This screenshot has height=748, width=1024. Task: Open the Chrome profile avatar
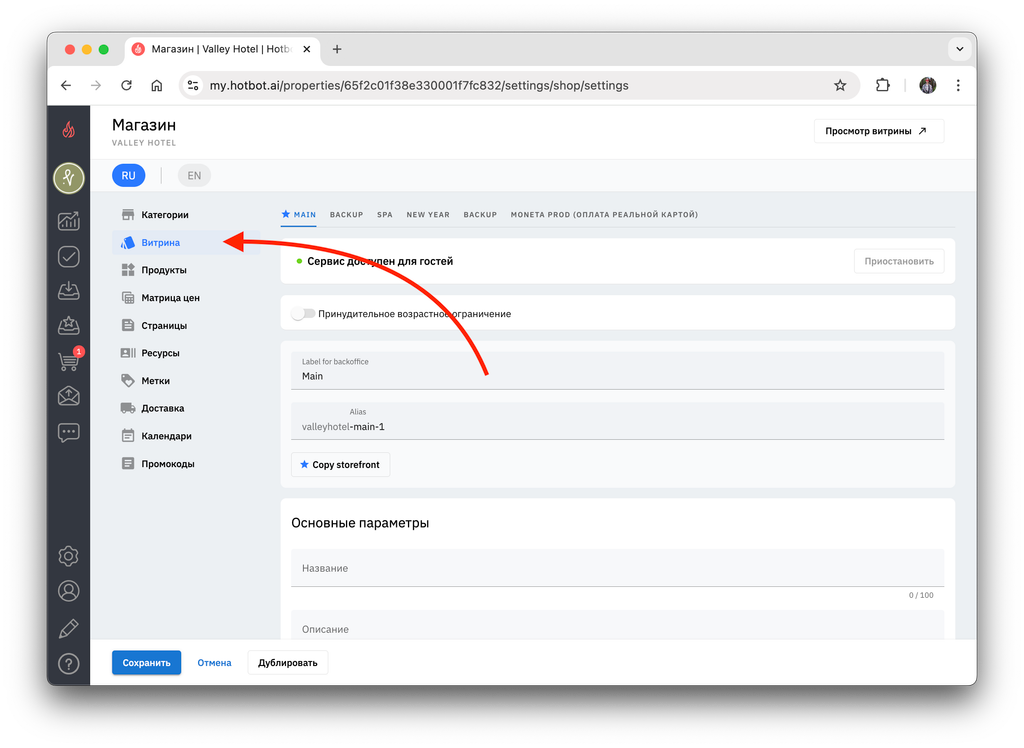point(927,86)
